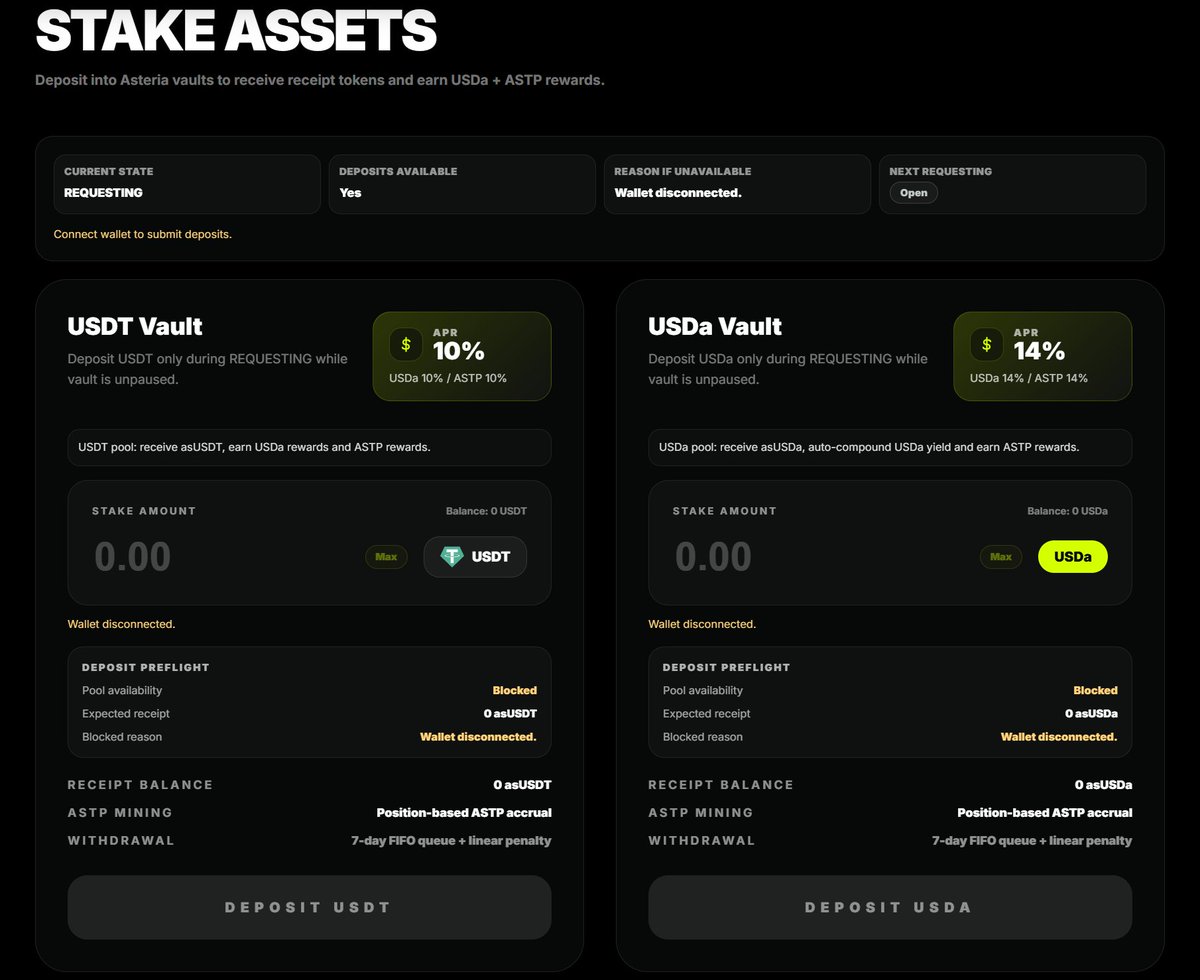Focus the USDa stake amount 0.00 field
Screen dimensions: 1200x980
714,557
